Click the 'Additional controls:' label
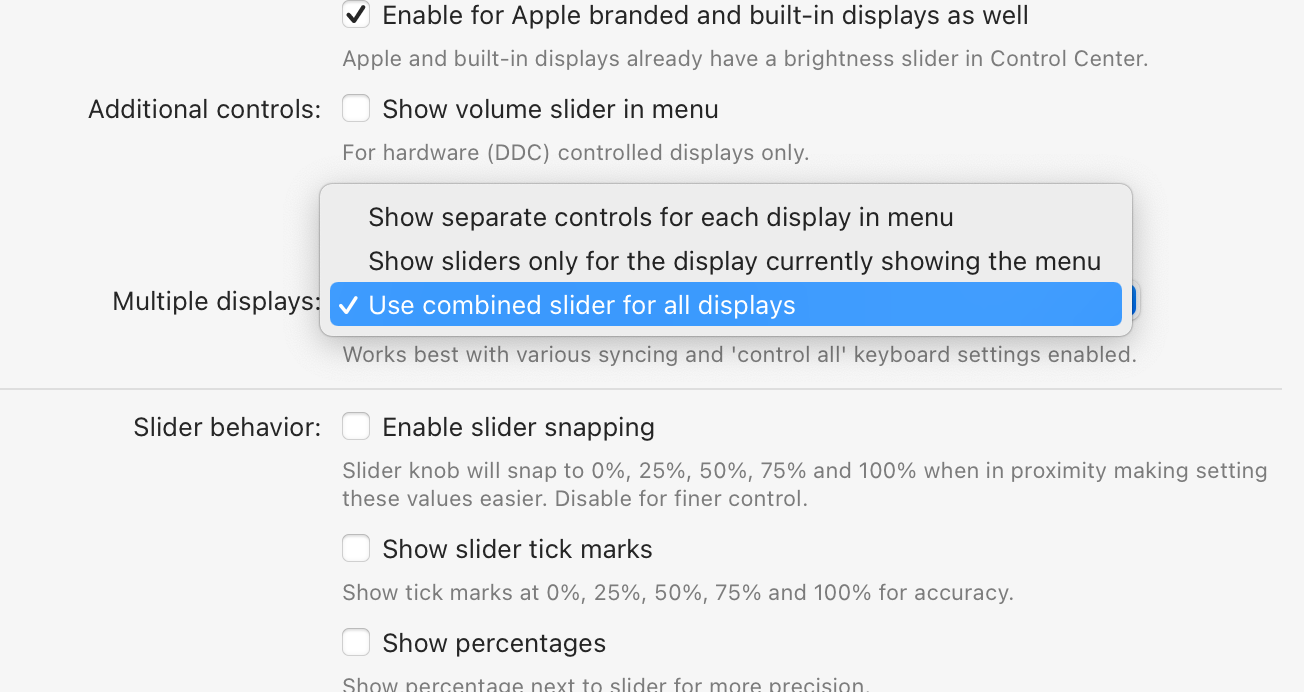This screenshot has width=1304, height=692. click(x=203, y=108)
